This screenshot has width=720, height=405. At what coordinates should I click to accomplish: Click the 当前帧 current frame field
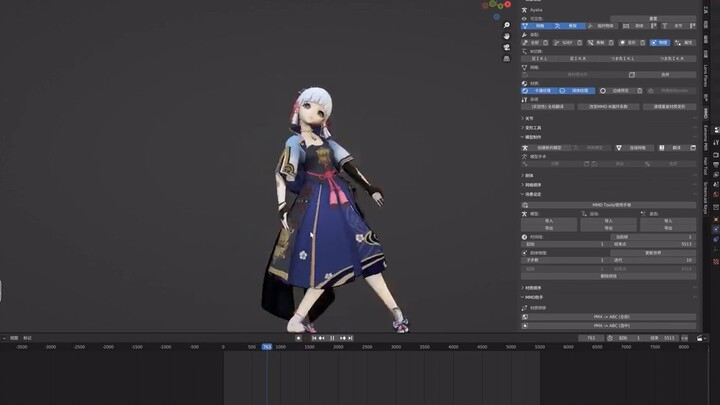click(x=653, y=237)
